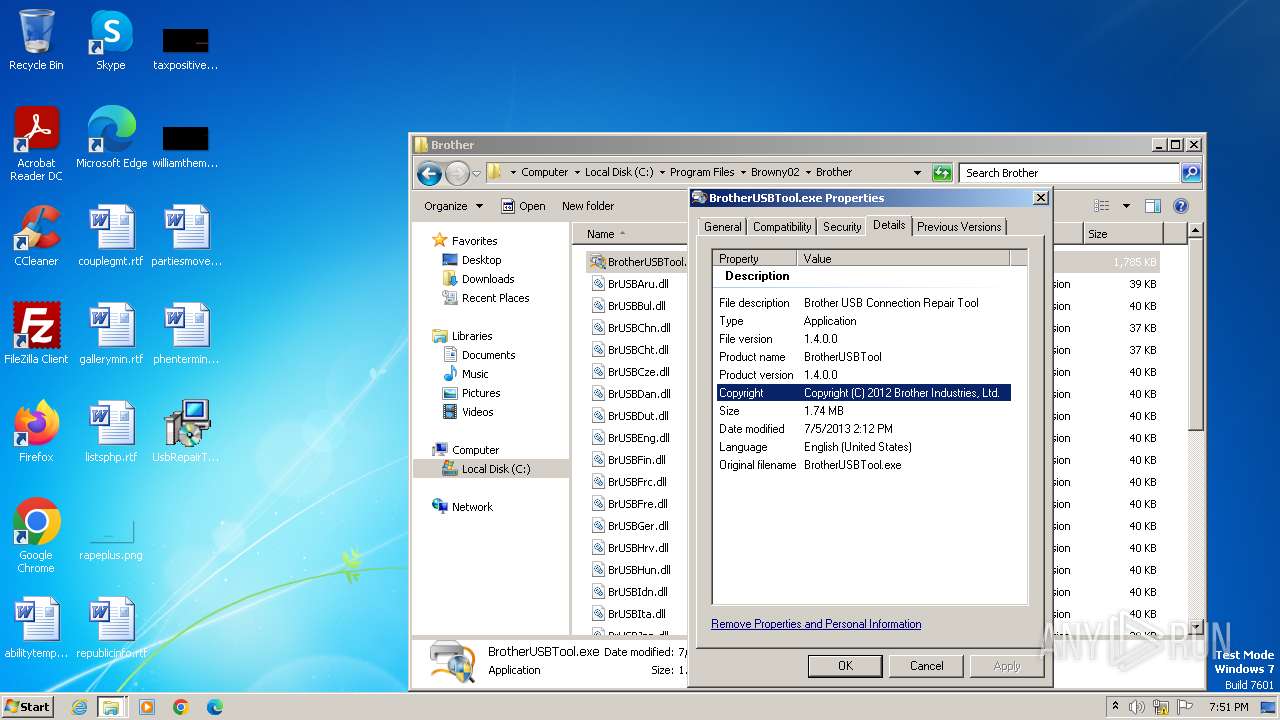
Task: Select the phentermin desktop document
Action: point(186,334)
